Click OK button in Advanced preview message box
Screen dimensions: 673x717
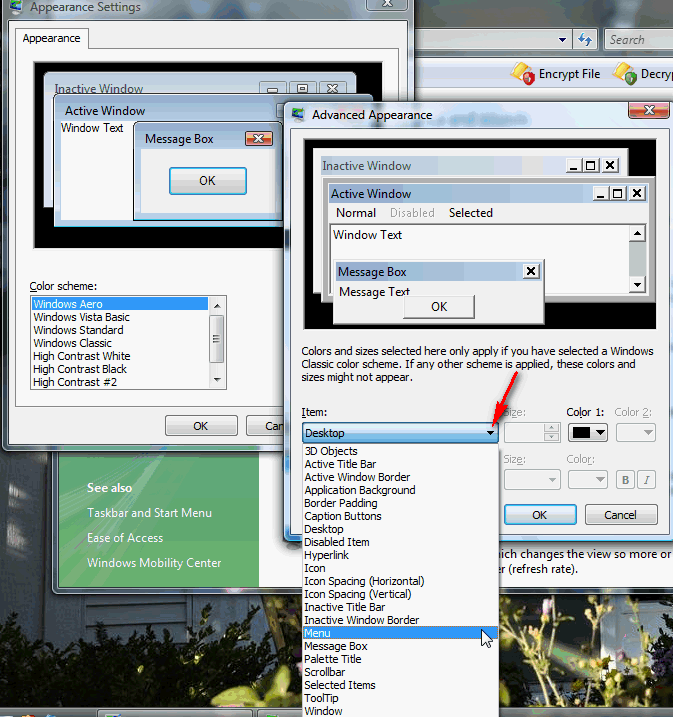point(439,306)
